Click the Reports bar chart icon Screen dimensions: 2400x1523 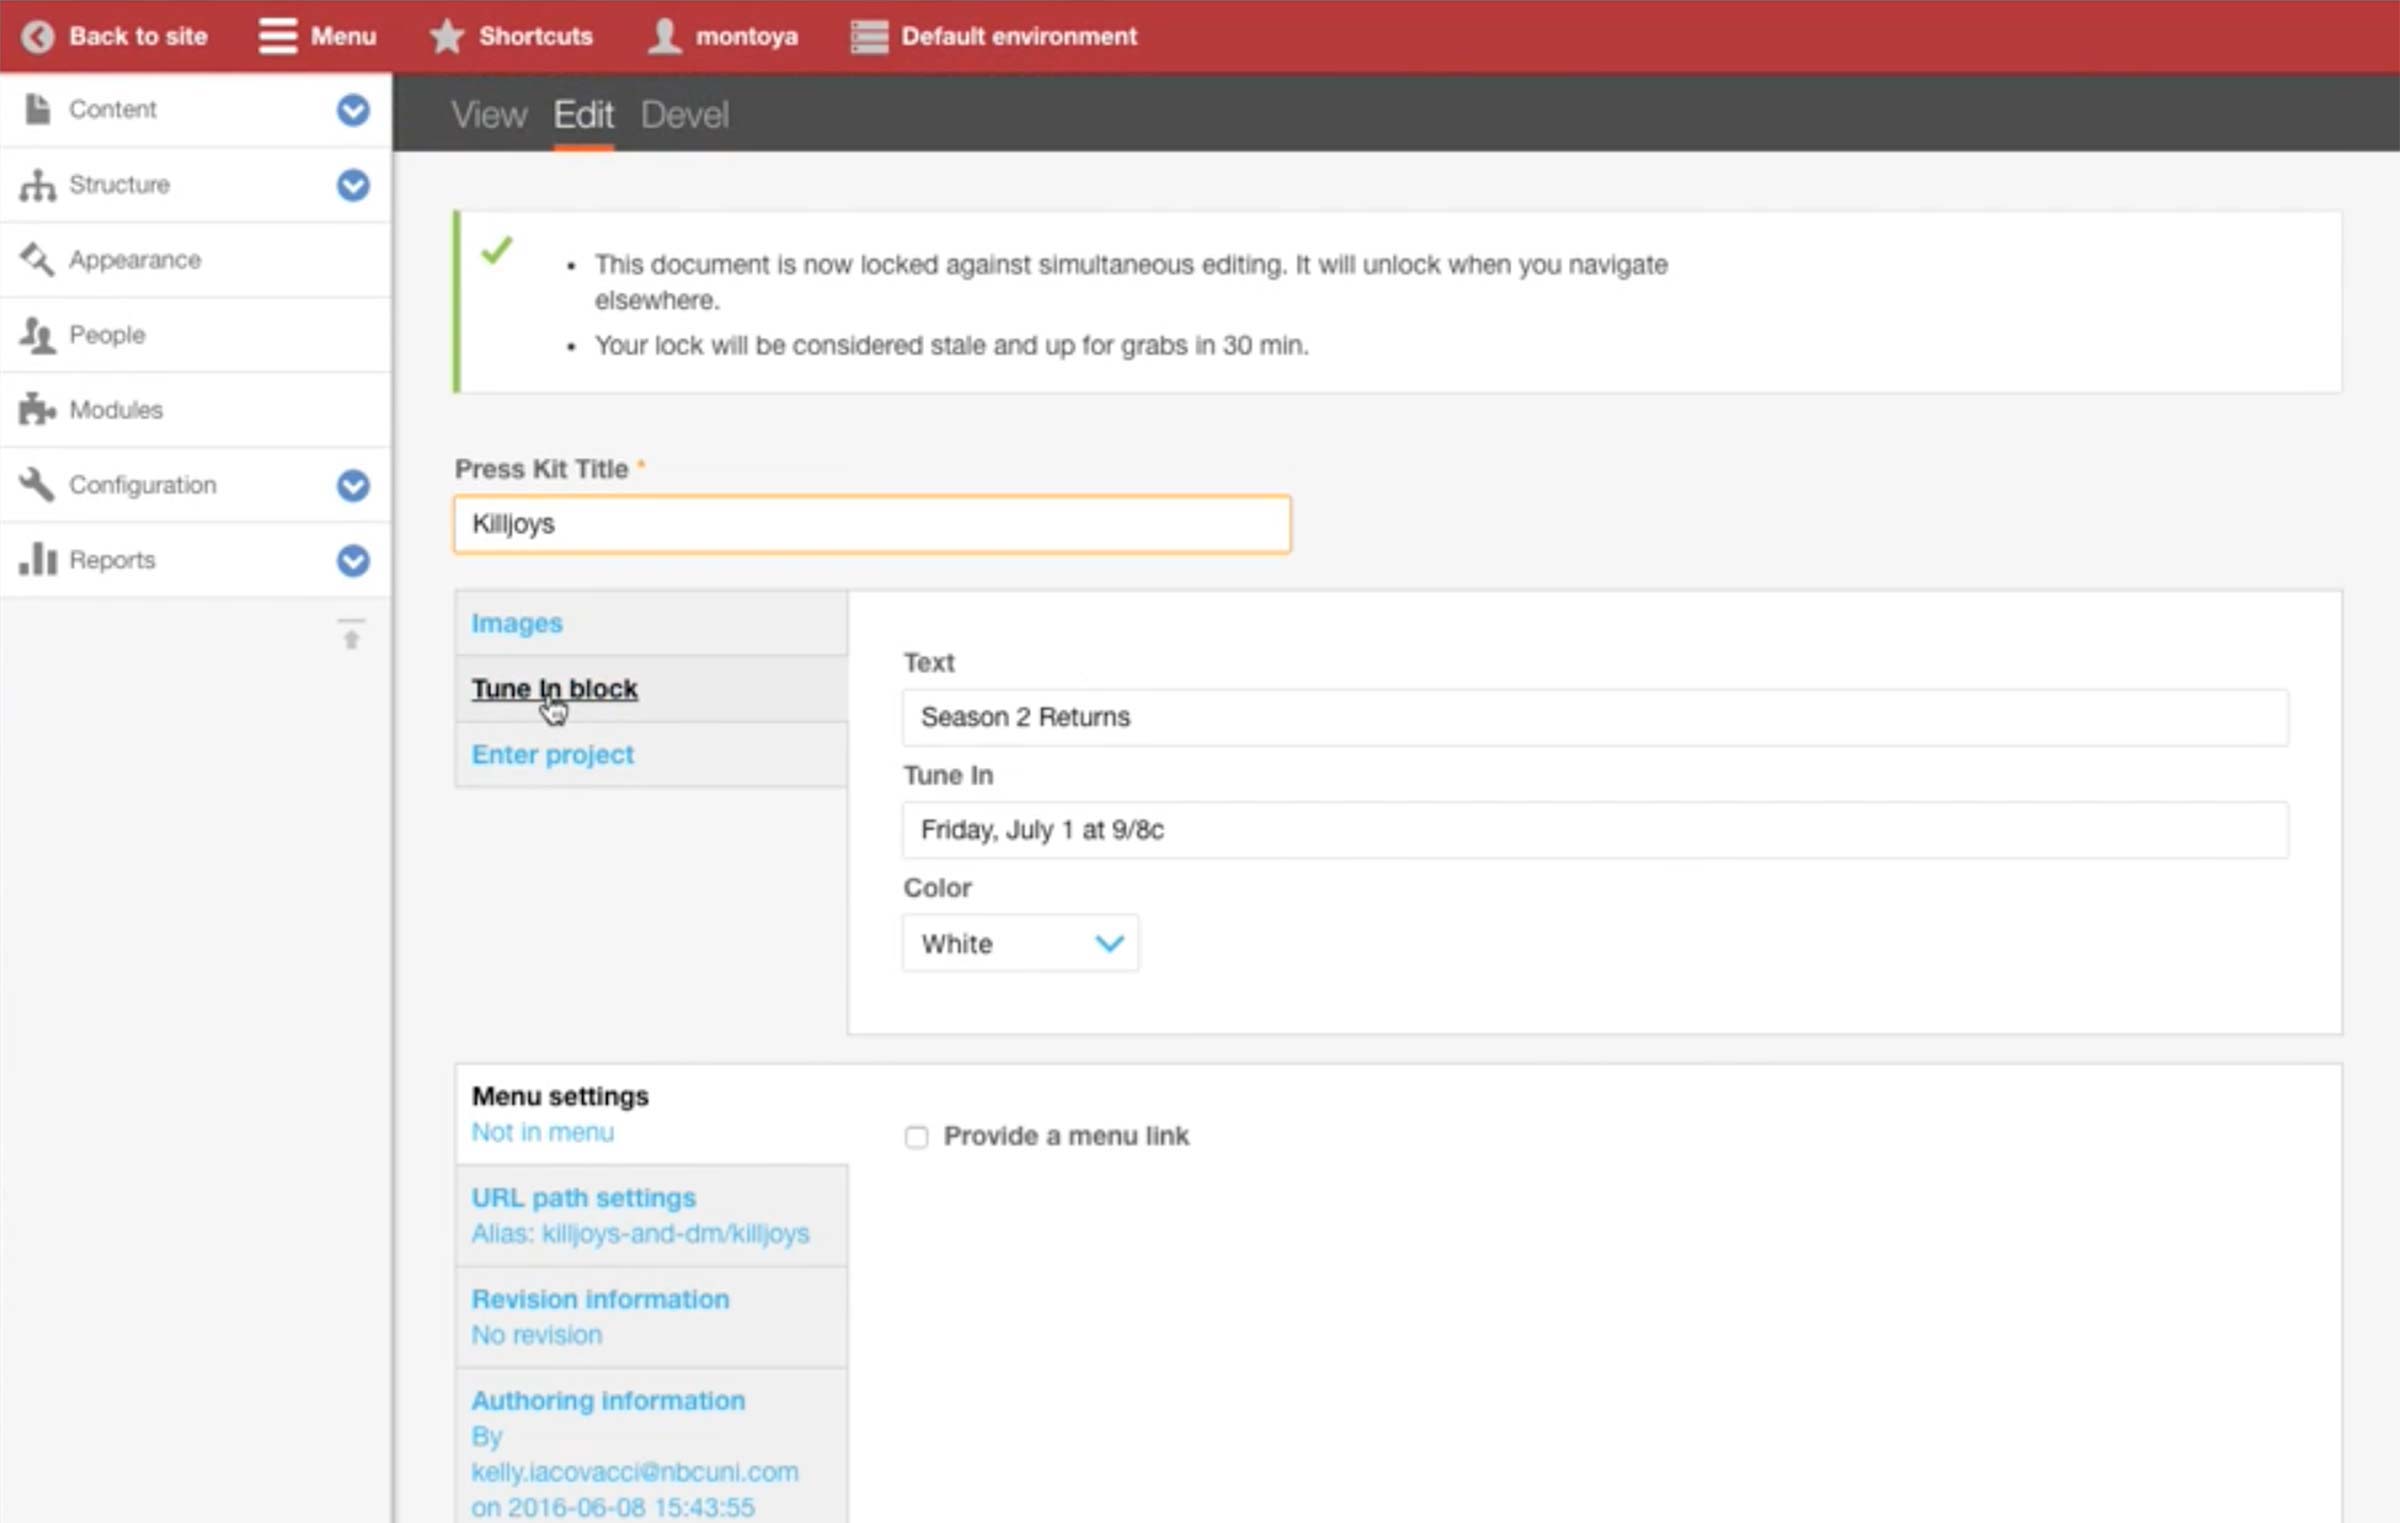(x=38, y=559)
